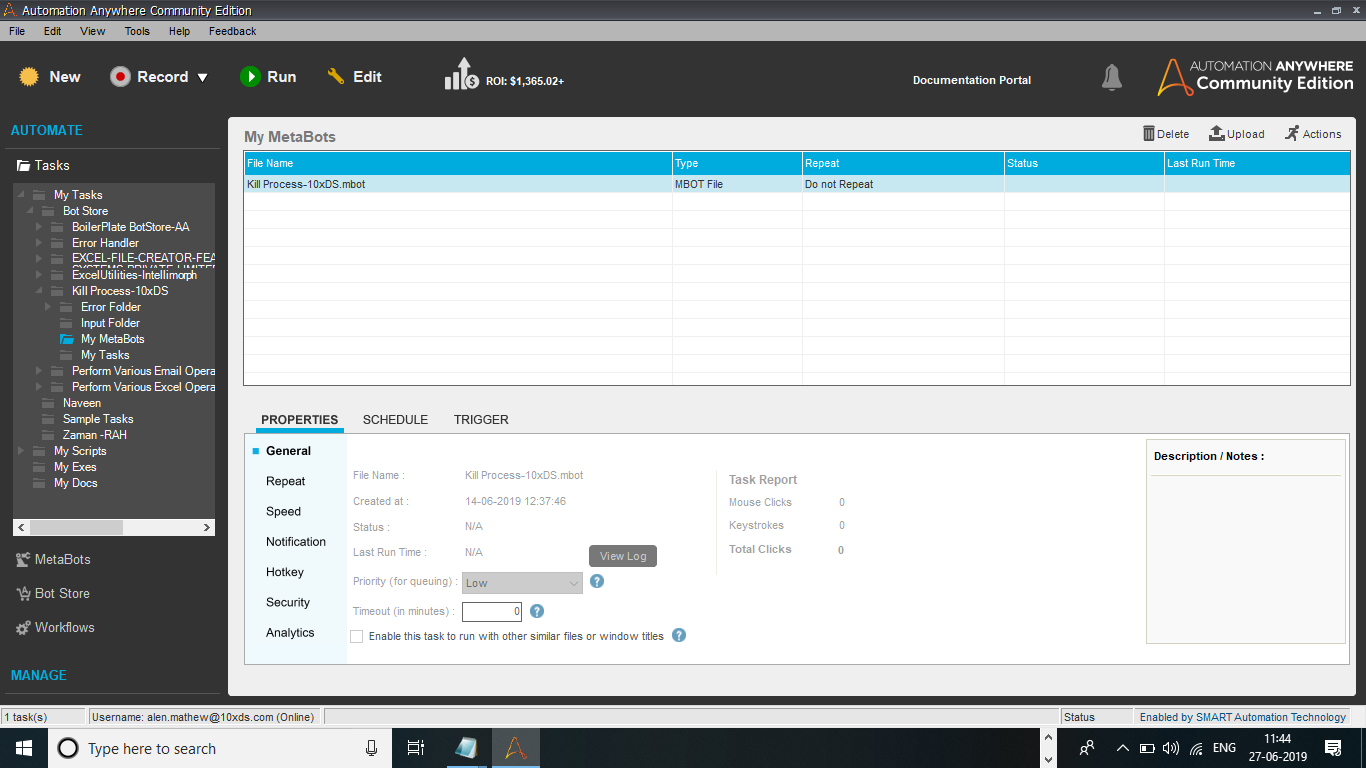The height and width of the screenshot is (768, 1366).
Task: Open the ROI chart icon
Action: (x=461, y=75)
